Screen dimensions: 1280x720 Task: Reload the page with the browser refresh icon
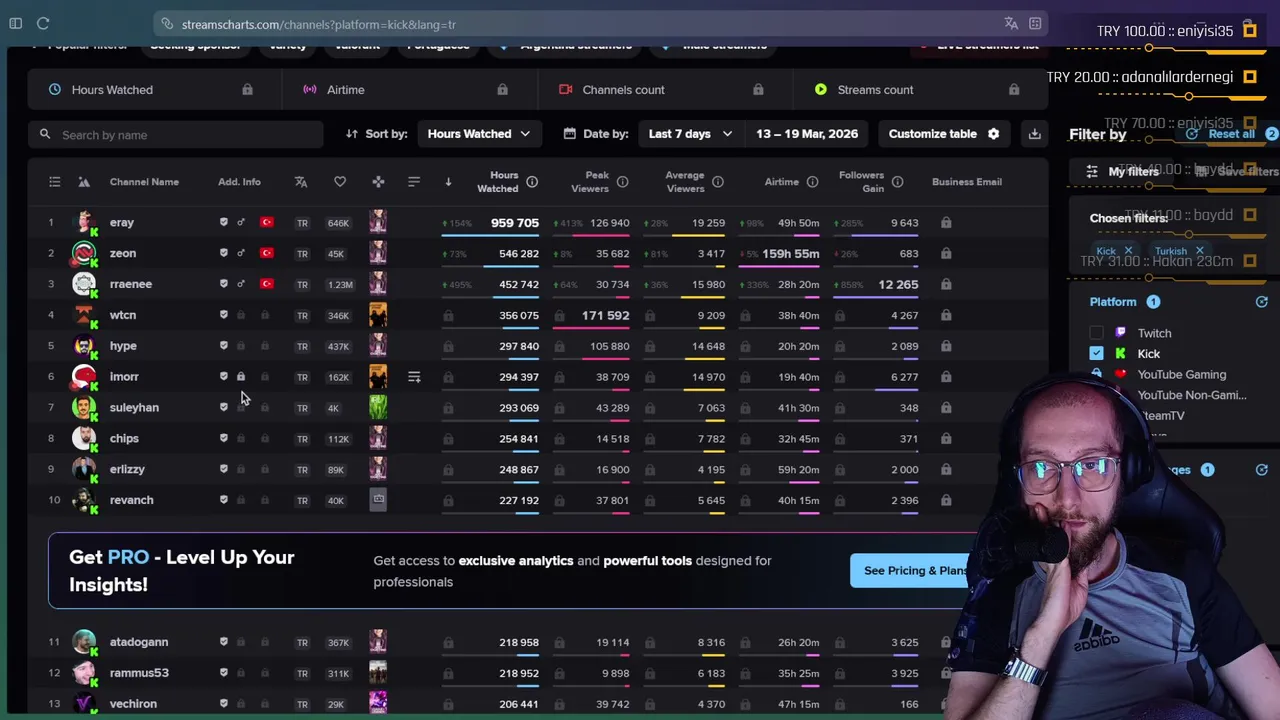click(x=43, y=23)
